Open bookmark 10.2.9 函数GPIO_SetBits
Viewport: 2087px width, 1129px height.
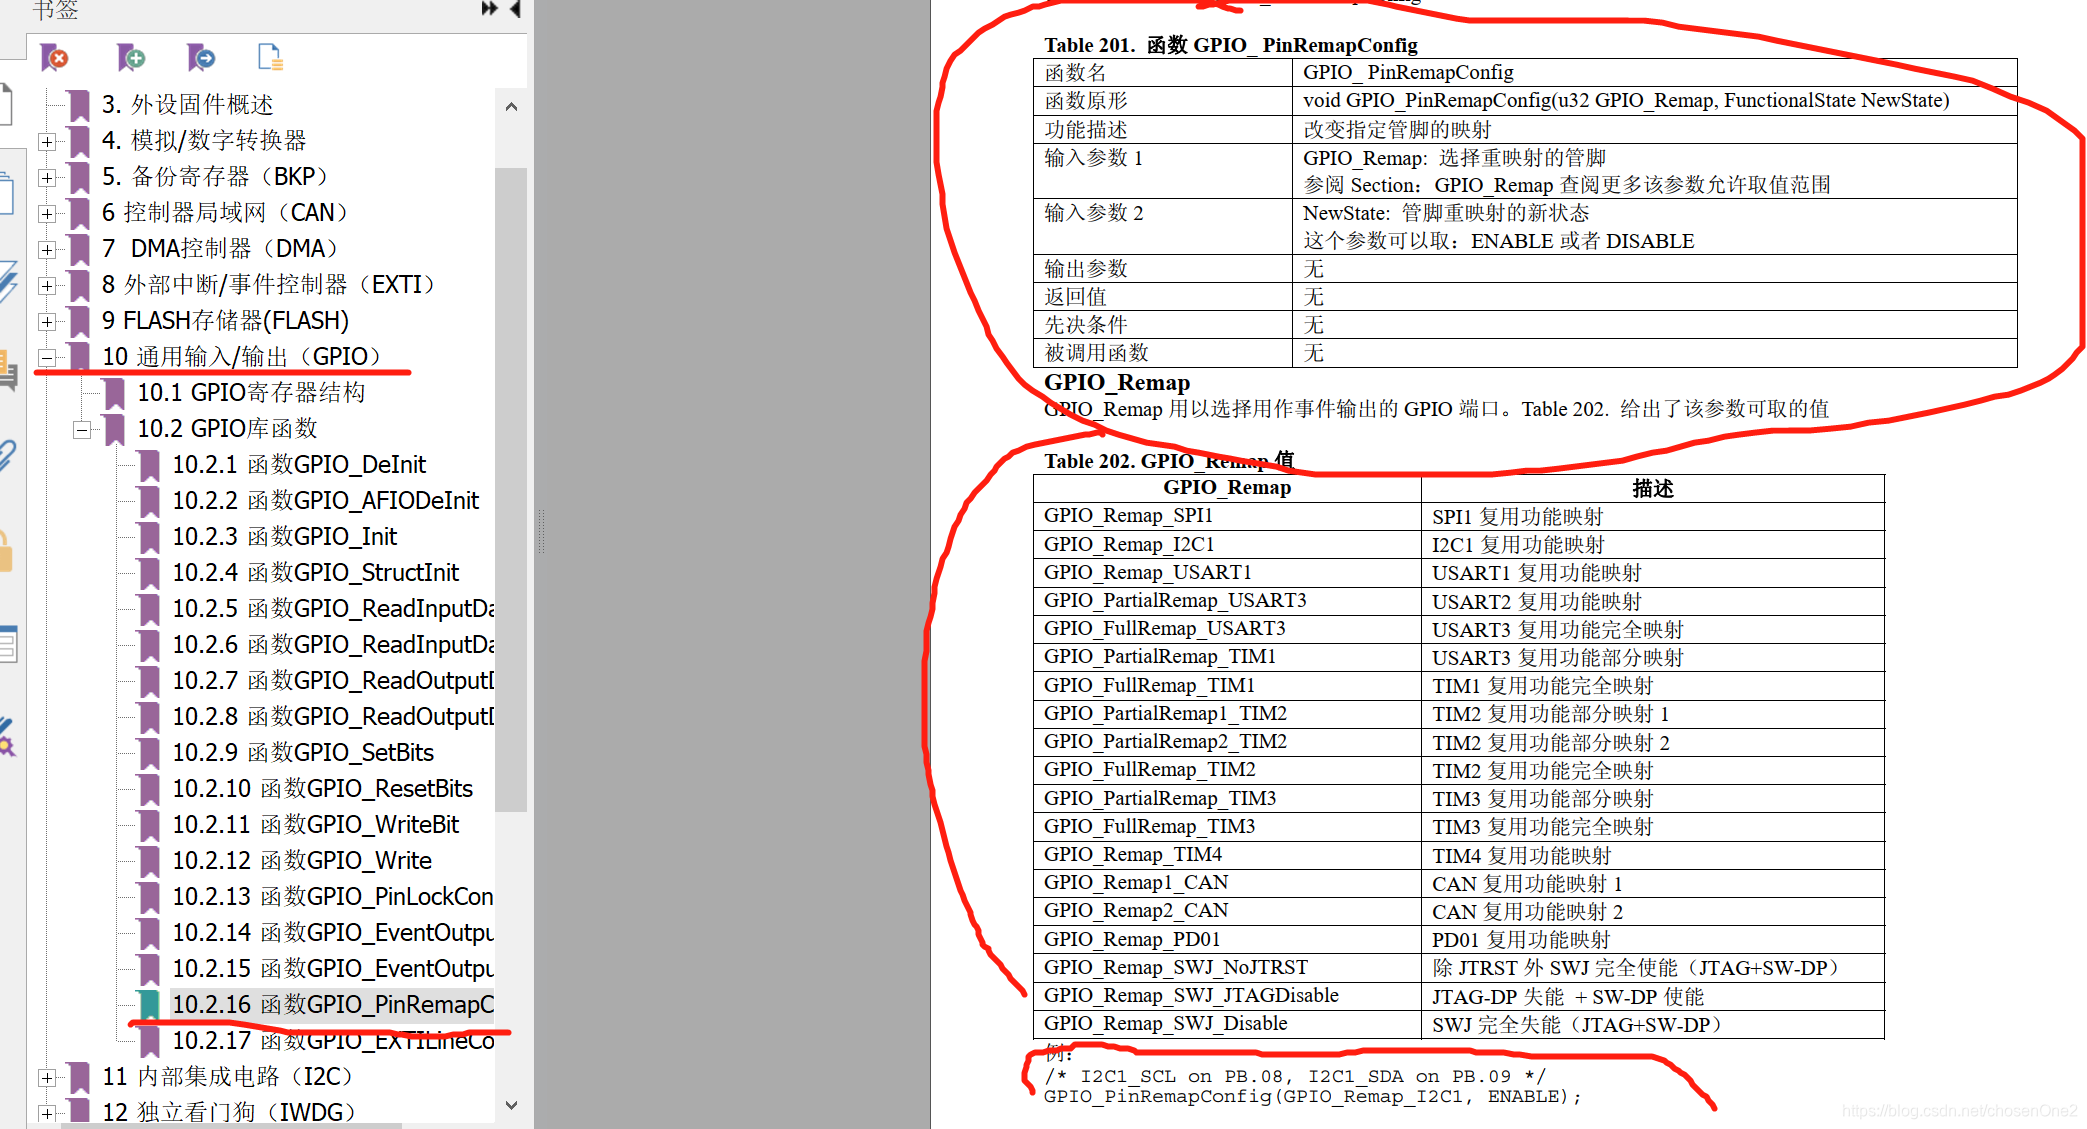tap(303, 753)
